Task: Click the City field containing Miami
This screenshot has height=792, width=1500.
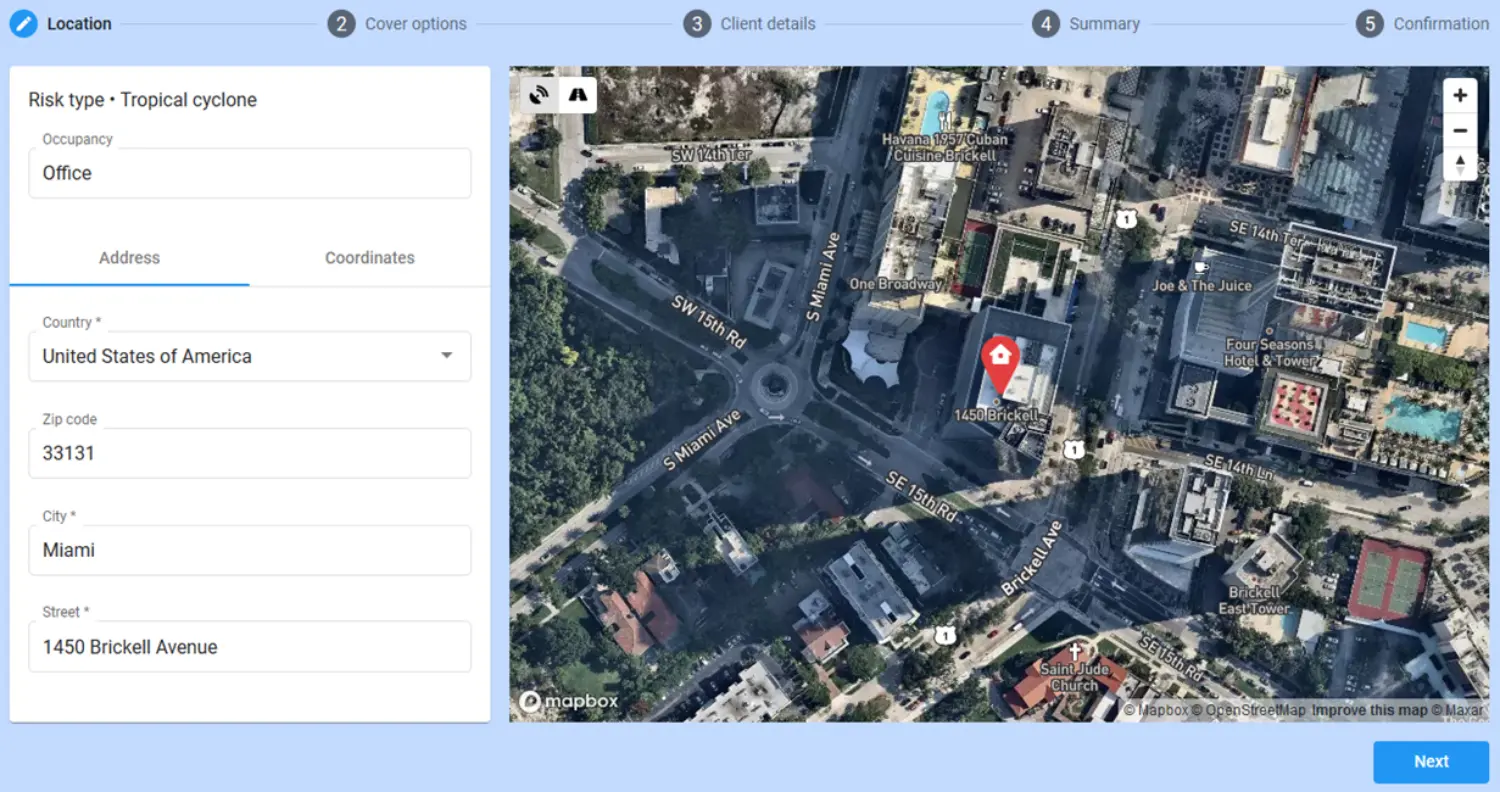Action: point(250,550)
